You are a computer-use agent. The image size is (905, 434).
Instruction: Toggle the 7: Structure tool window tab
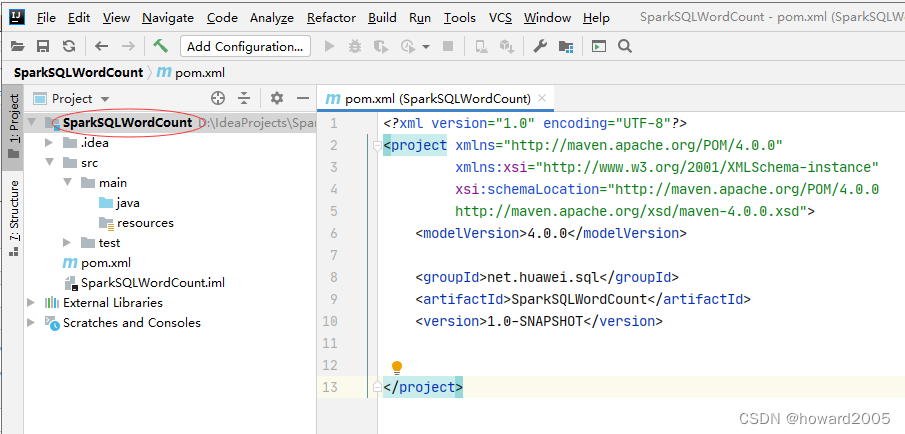(13, 218)
